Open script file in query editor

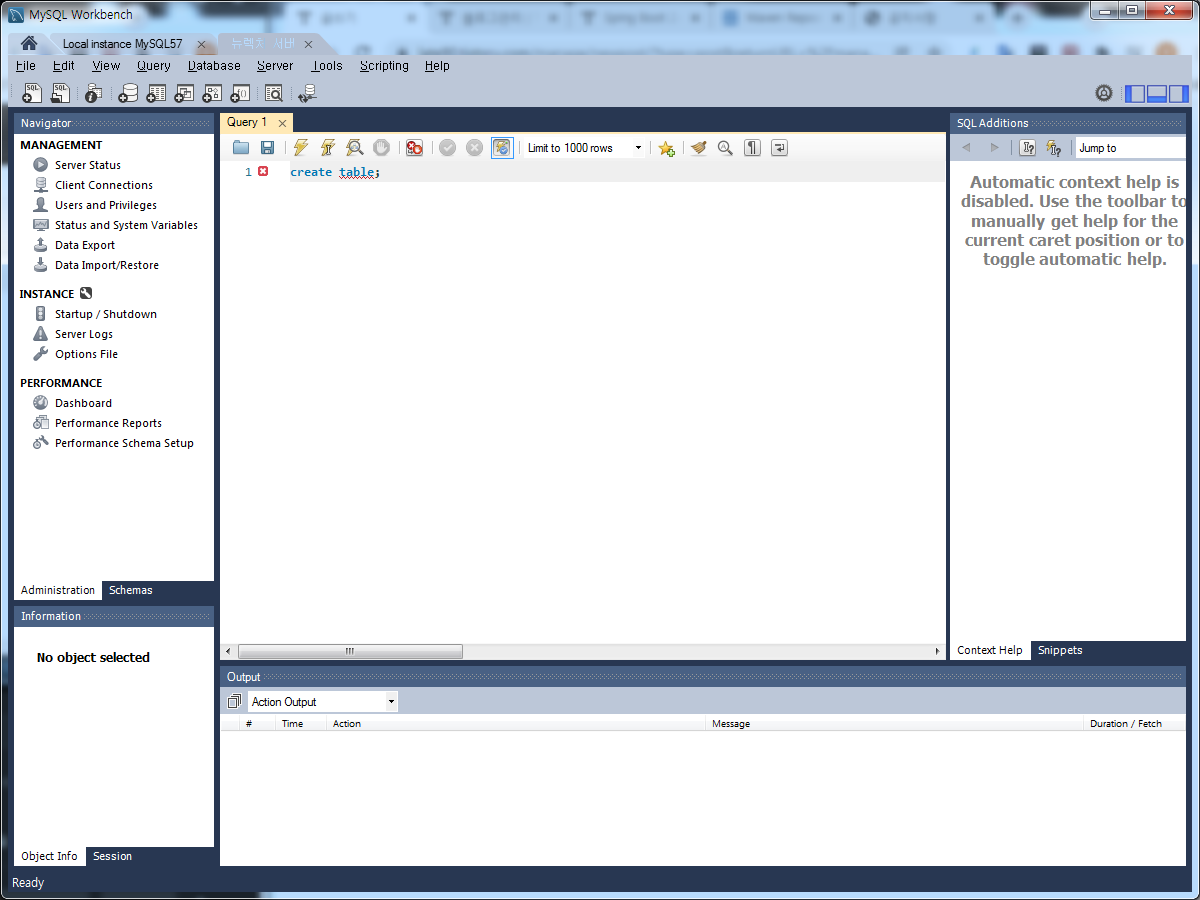pos(241,148)
